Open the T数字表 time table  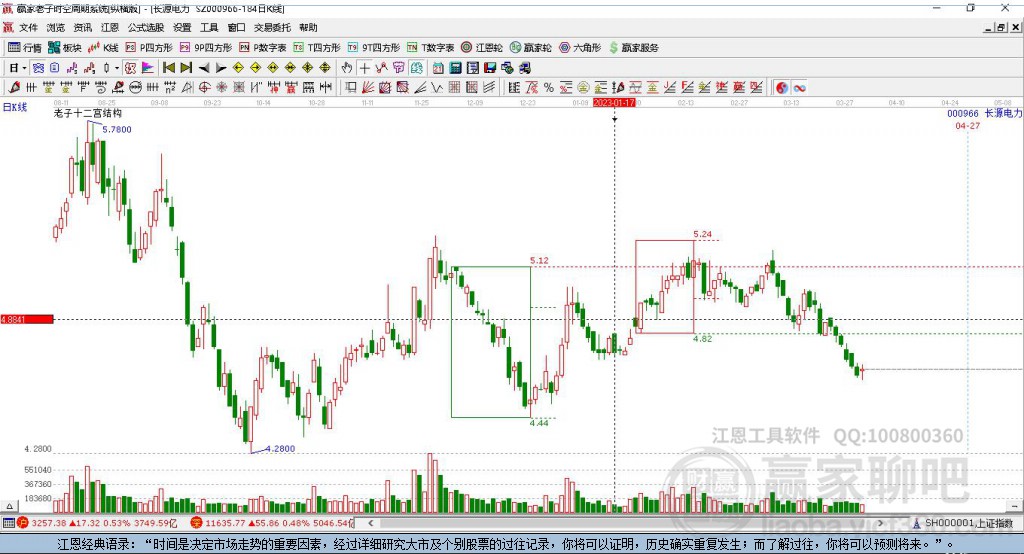430,48
